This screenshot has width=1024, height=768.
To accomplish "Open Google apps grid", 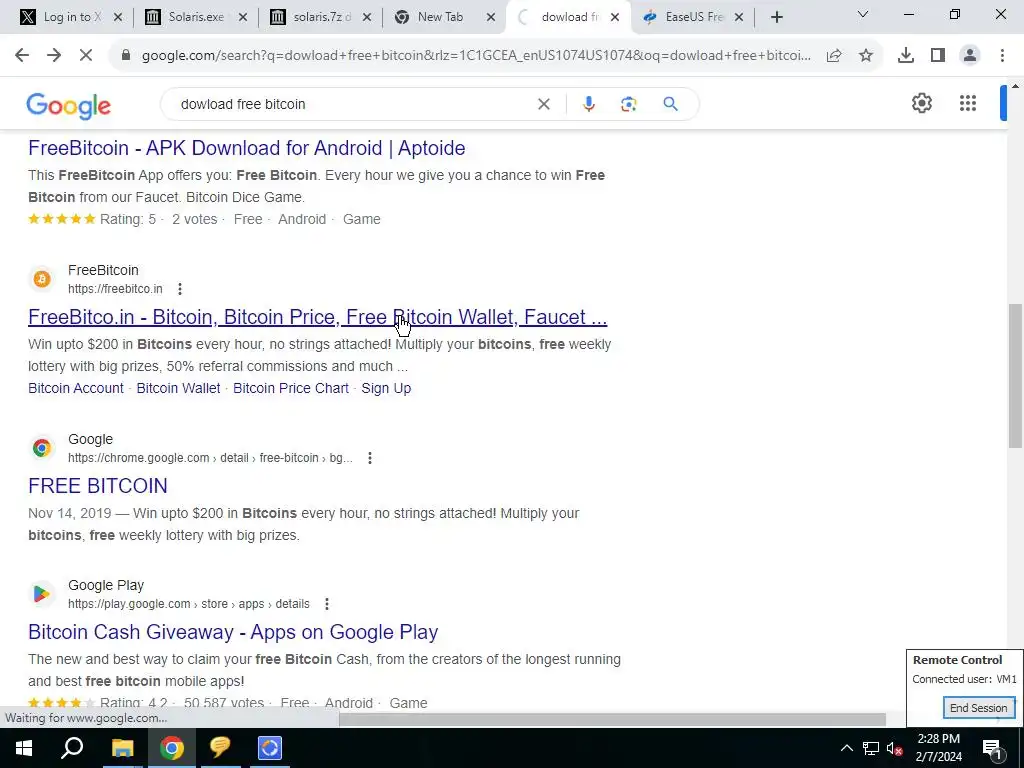I will [968, 103].
